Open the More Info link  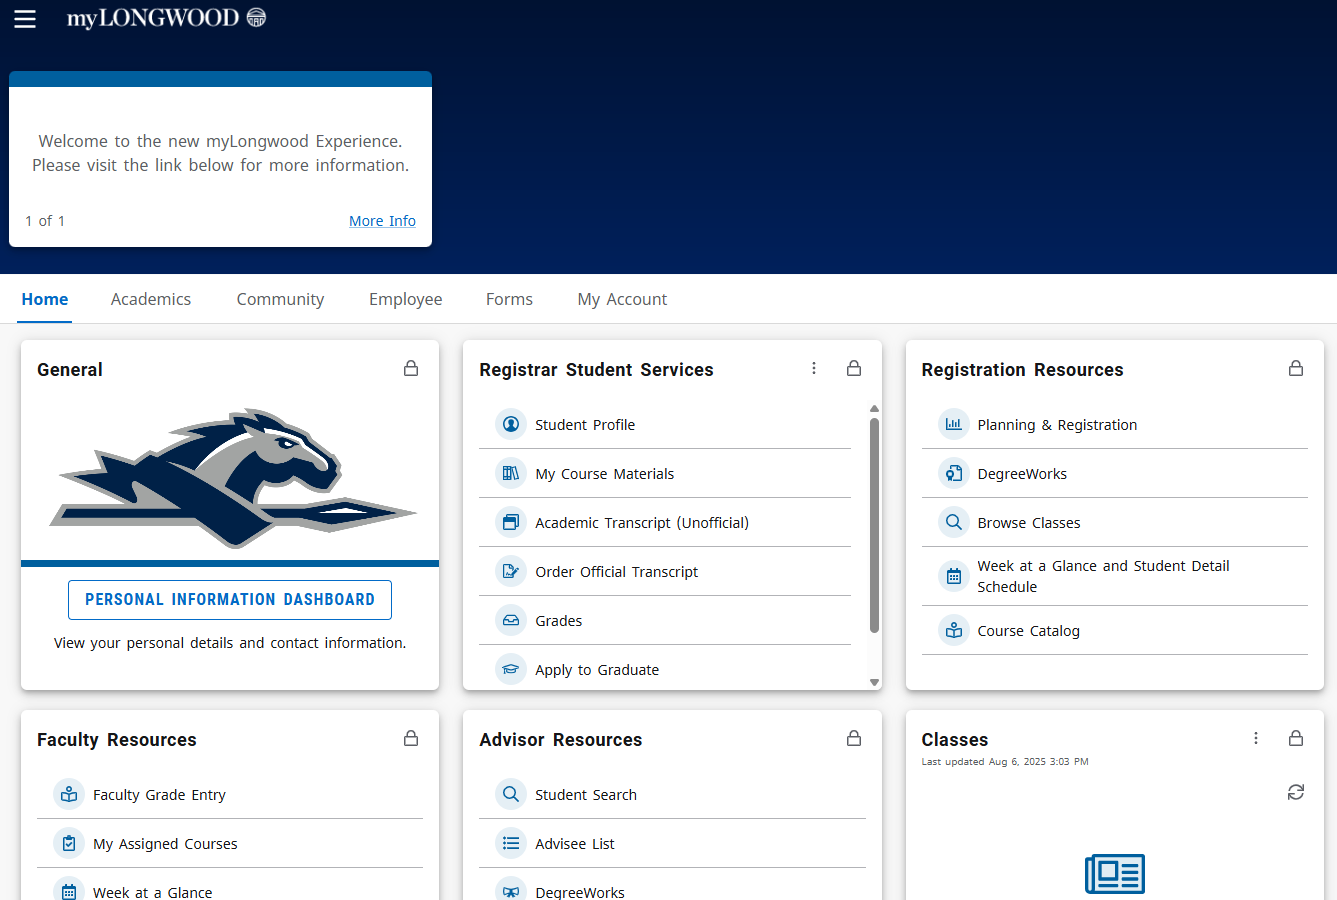coord(382,221)
